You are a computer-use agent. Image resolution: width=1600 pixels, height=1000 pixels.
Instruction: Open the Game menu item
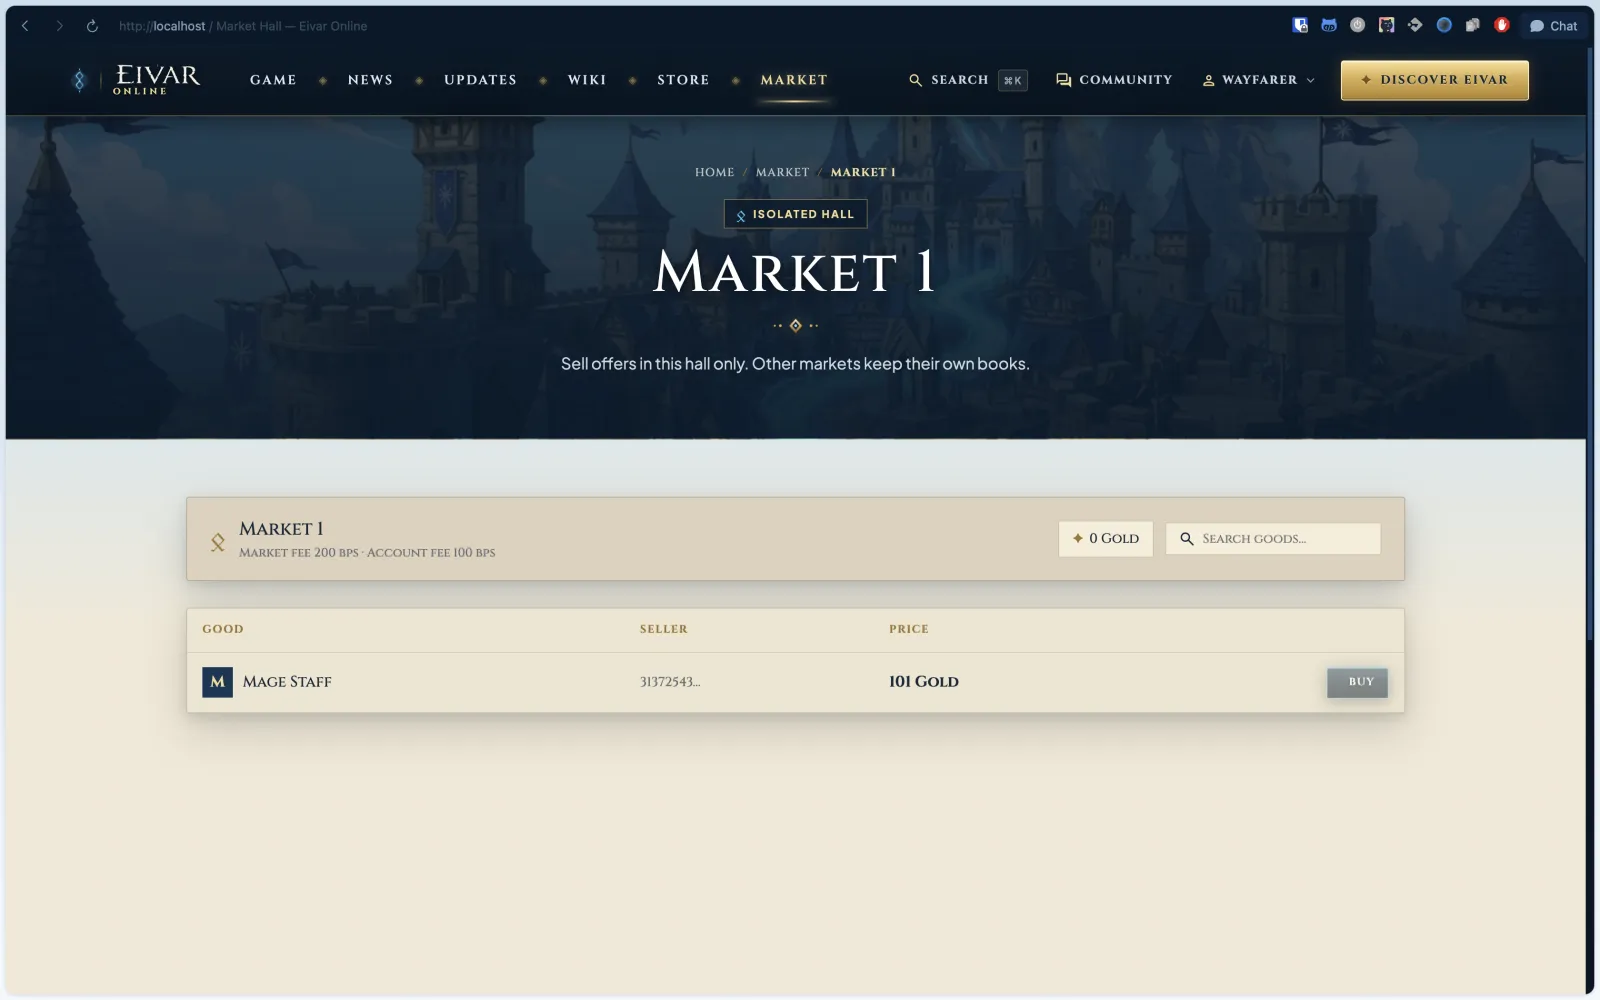point(273,80)
